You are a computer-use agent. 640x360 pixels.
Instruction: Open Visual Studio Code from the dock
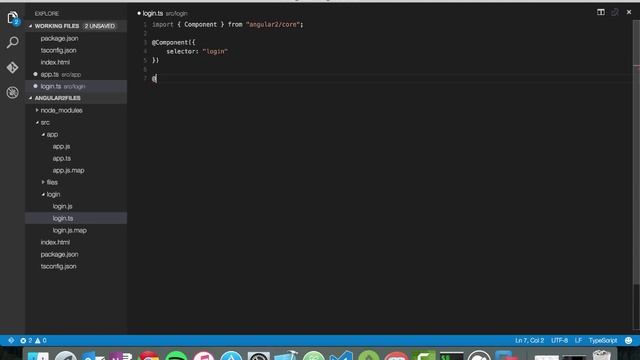tap(341, 355)
